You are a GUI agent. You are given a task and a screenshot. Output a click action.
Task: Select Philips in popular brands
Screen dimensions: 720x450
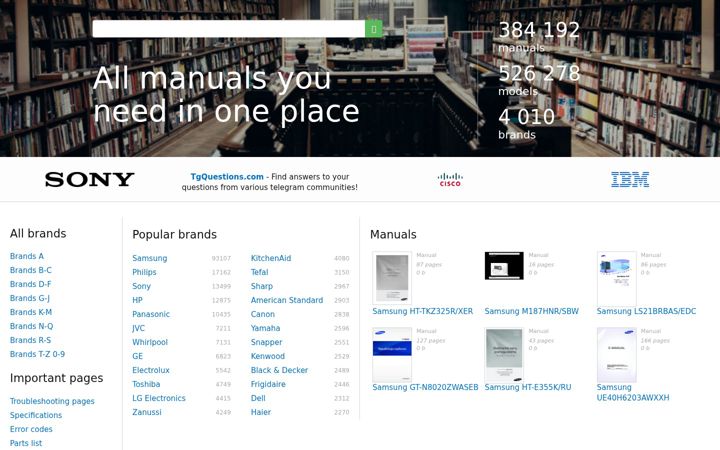point(144,272)
